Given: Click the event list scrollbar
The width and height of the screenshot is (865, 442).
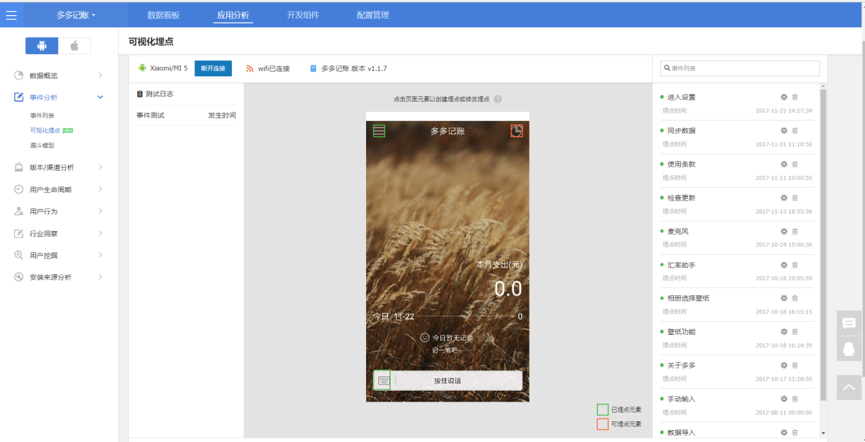Looking at the screenshot, I should [823, 243].
